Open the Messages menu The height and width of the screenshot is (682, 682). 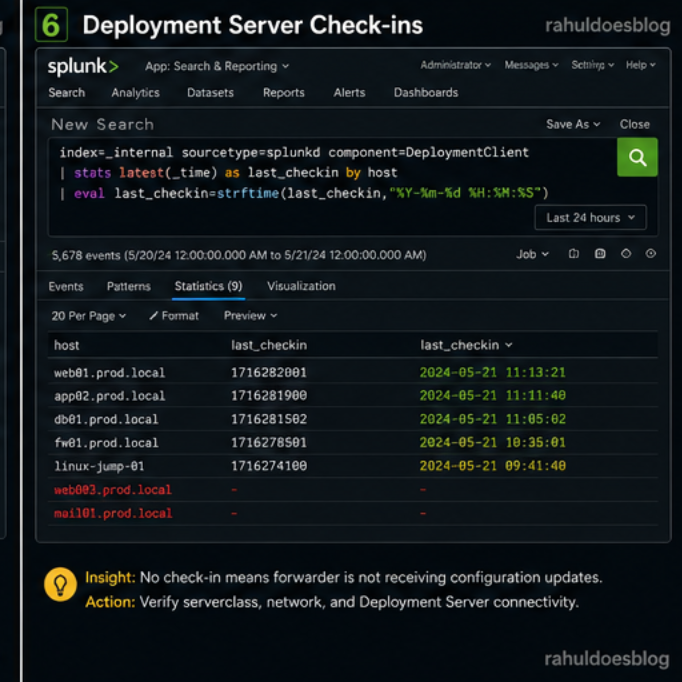coord(531,65)
